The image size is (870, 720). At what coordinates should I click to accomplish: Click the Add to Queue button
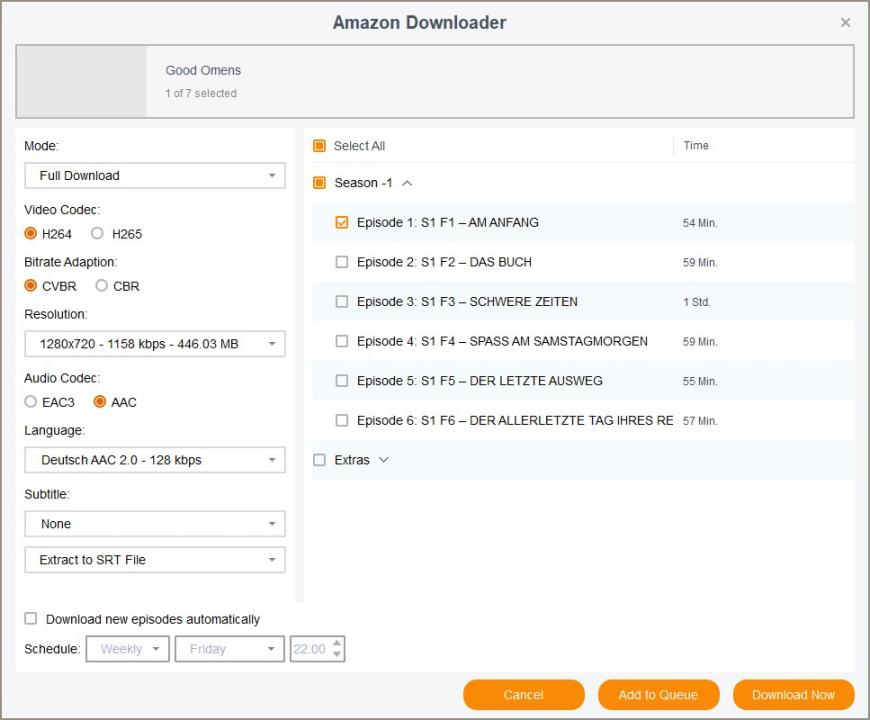point(658,695)
